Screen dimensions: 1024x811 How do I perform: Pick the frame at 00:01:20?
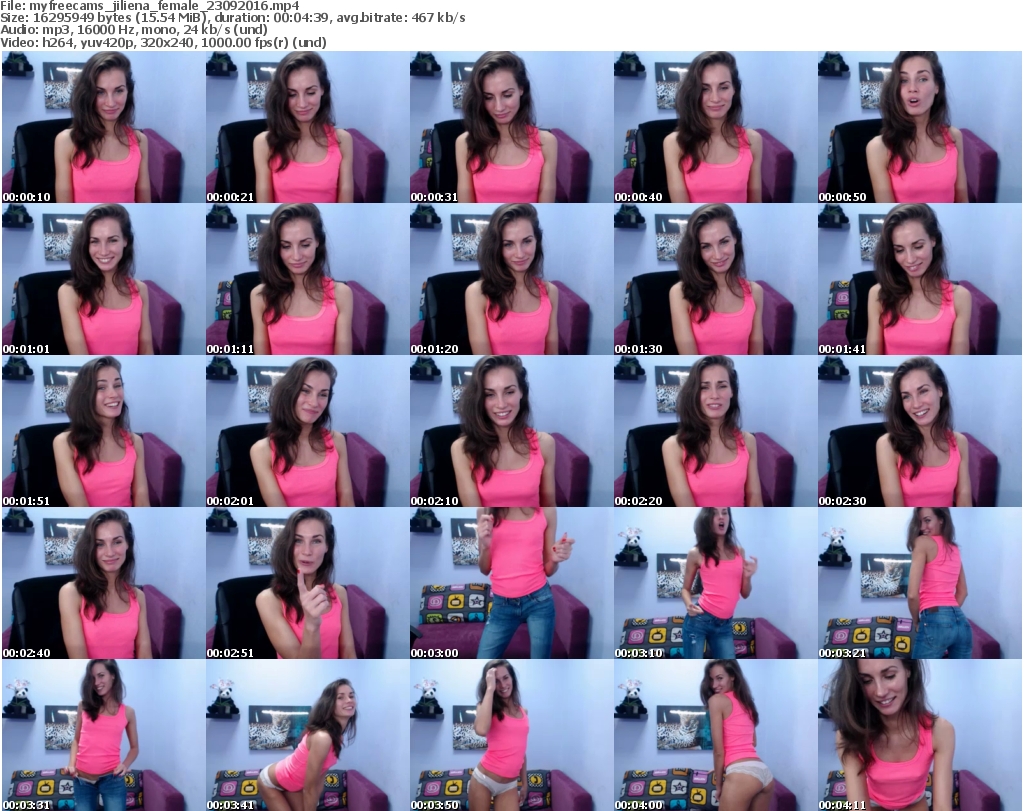[x=511, y=279]
